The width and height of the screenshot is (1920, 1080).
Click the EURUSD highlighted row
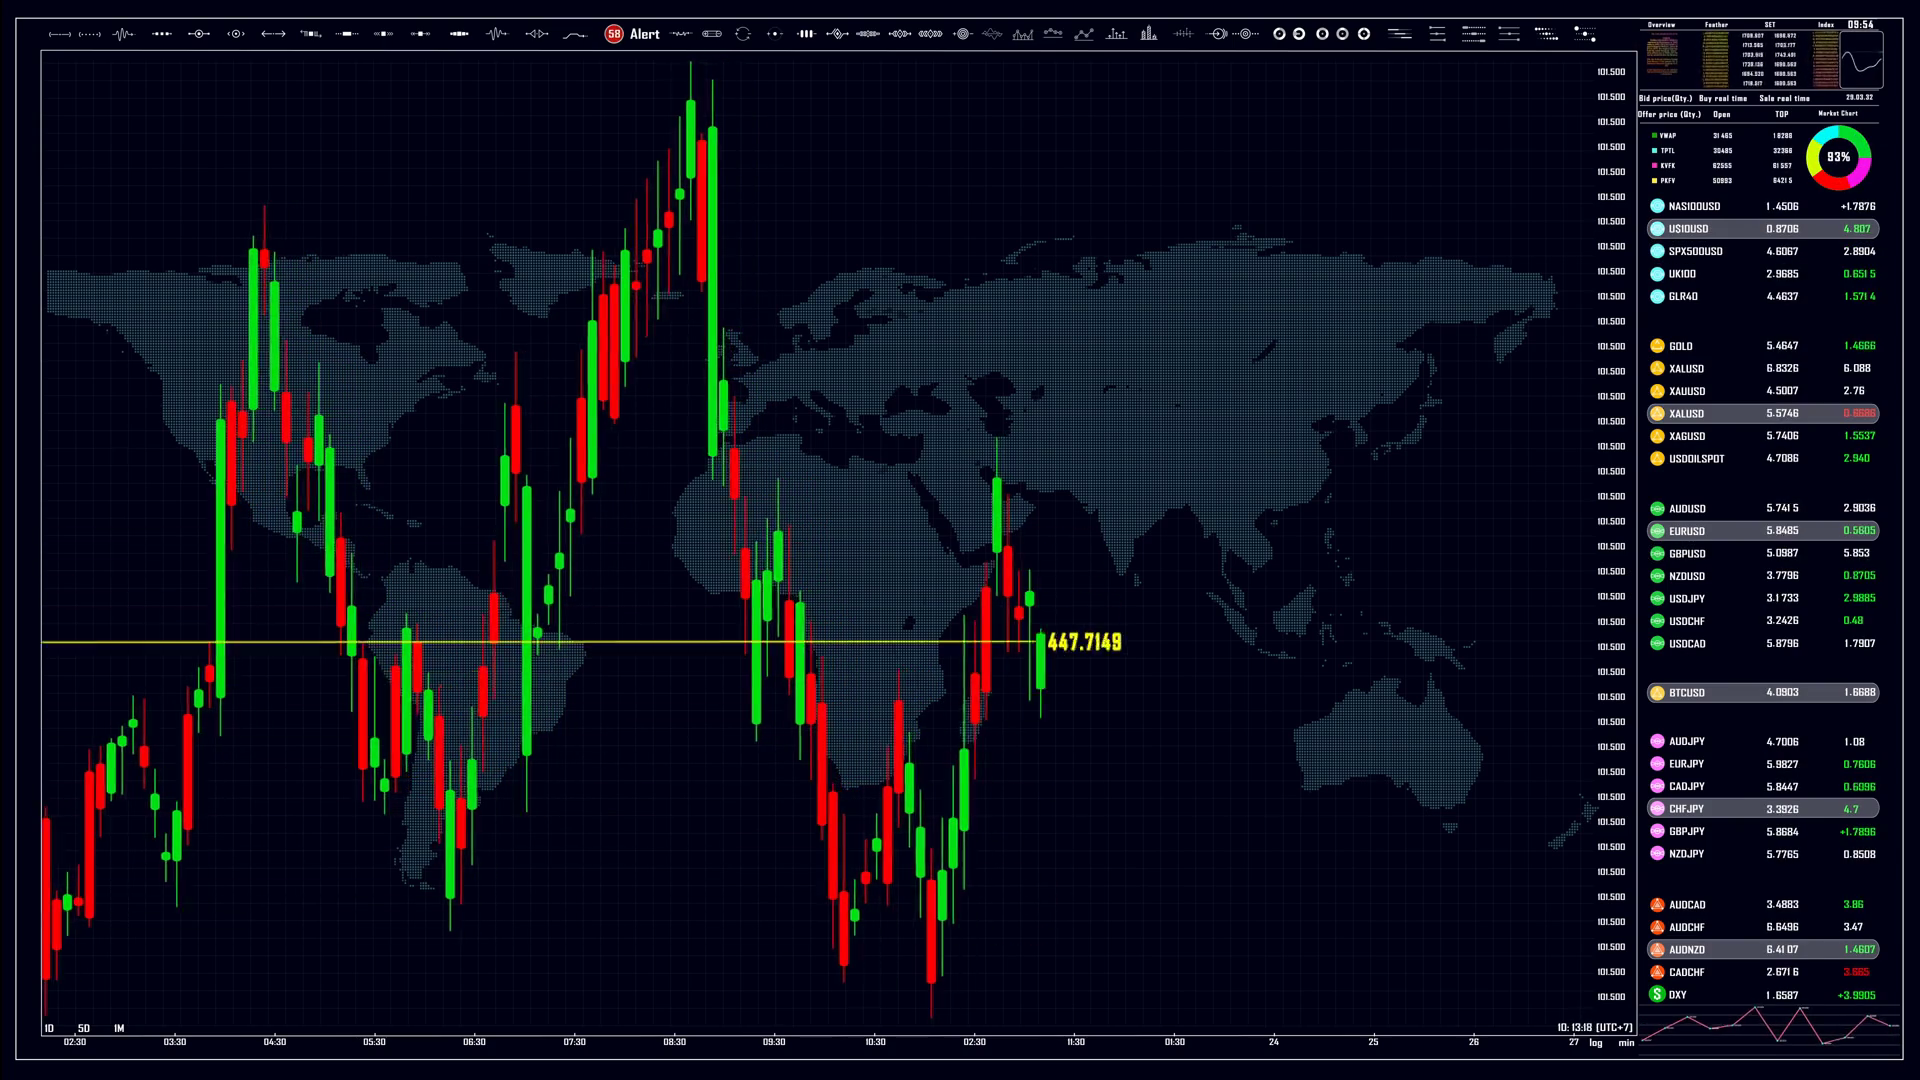click(1762, 531)
